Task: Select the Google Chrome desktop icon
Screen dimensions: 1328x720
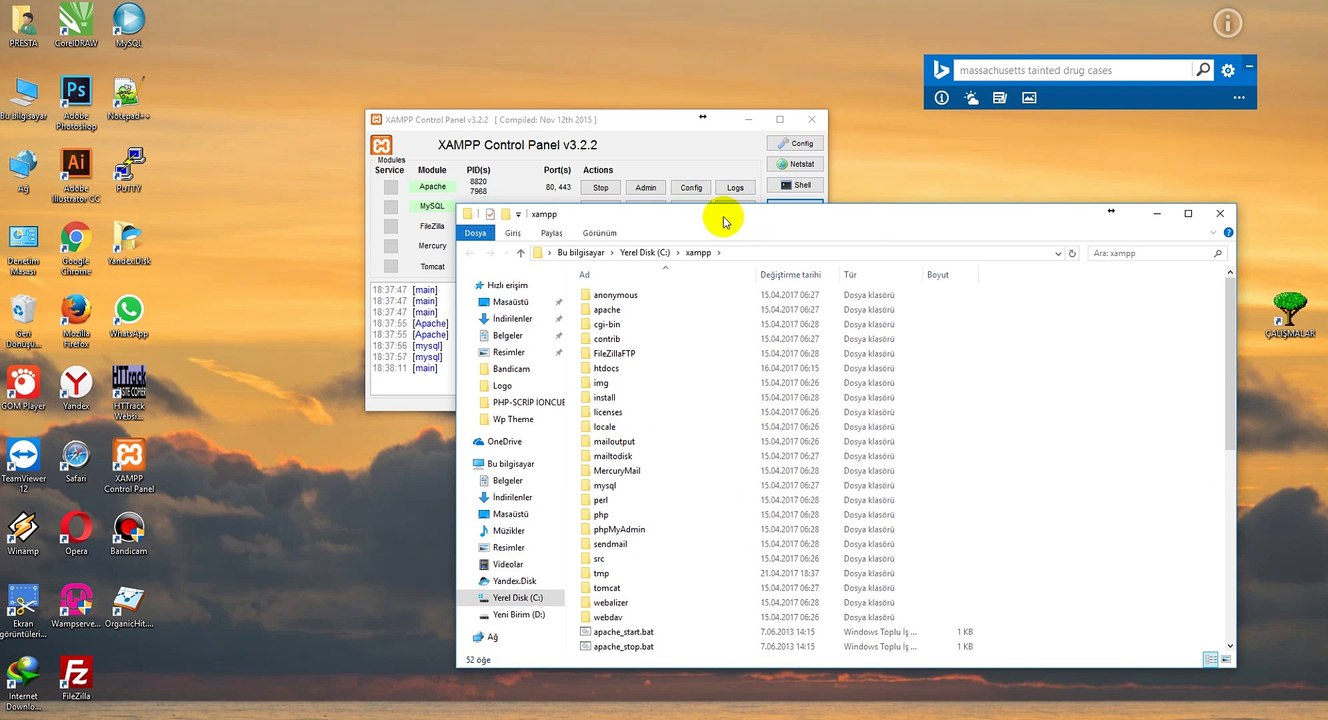Action: [x=76, y=249]
